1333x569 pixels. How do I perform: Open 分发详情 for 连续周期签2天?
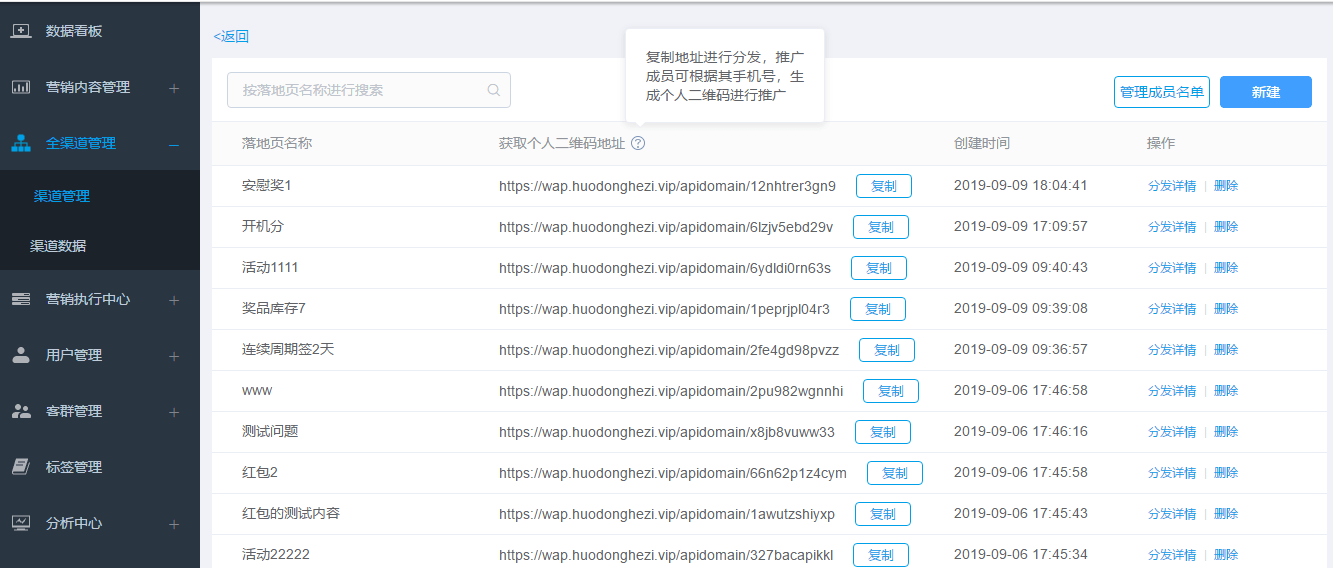(x=1172, y=350)
